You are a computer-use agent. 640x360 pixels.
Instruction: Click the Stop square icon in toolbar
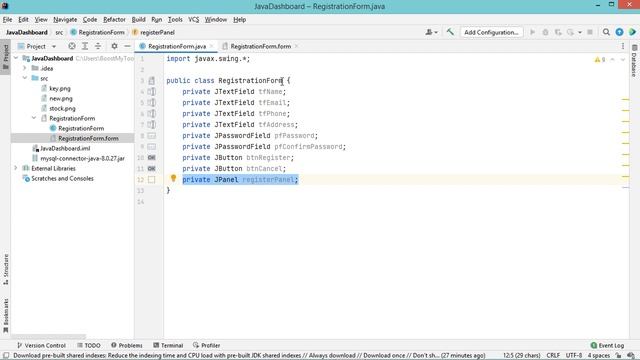pos(590,32)
